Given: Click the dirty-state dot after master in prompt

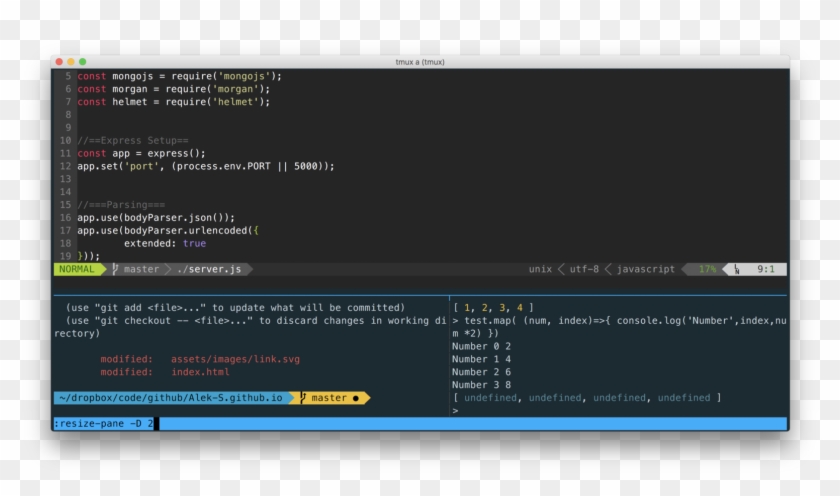Looking at the screenshot, I should click(x=356, y=398).
